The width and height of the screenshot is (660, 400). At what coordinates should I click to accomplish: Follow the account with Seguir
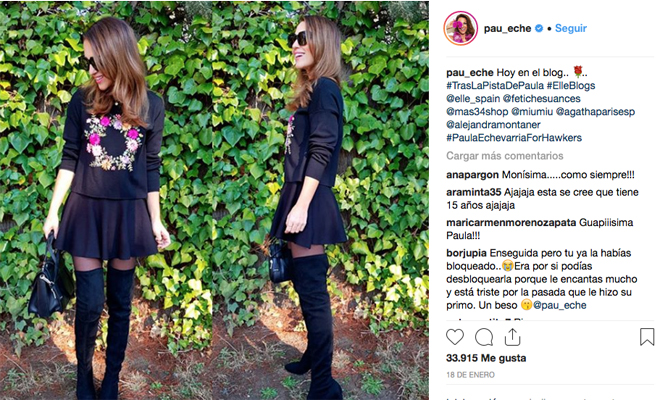[571, 28]
